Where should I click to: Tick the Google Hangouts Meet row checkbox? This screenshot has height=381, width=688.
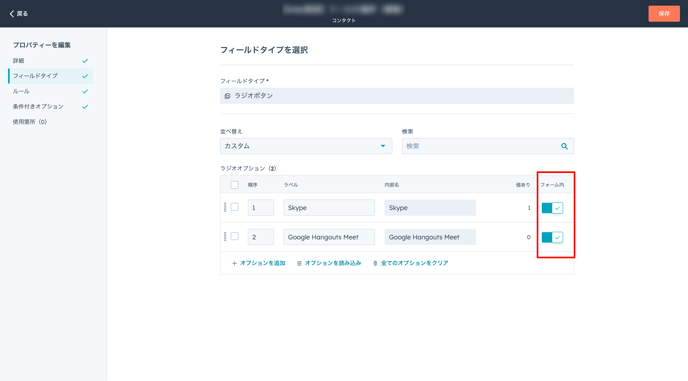coord(235,236)
